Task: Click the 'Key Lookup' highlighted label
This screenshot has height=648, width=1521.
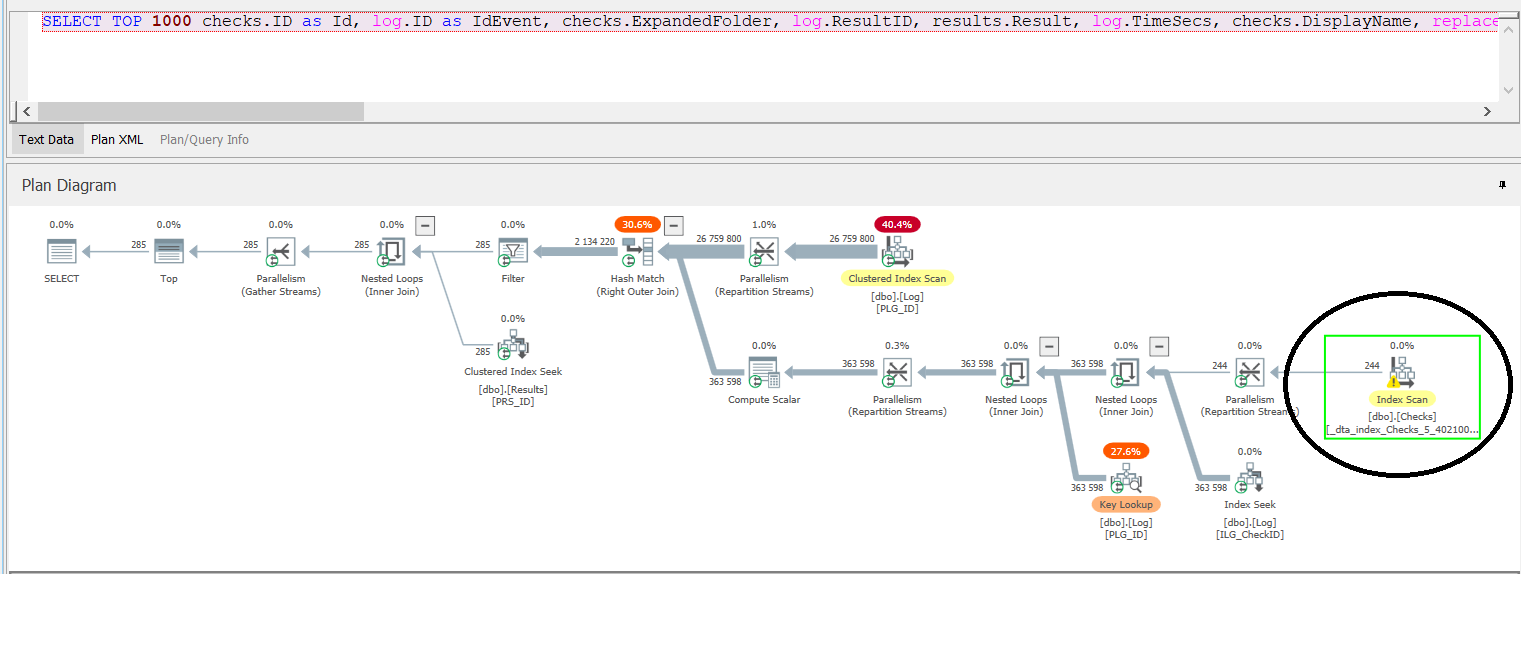Action: 1126,505
